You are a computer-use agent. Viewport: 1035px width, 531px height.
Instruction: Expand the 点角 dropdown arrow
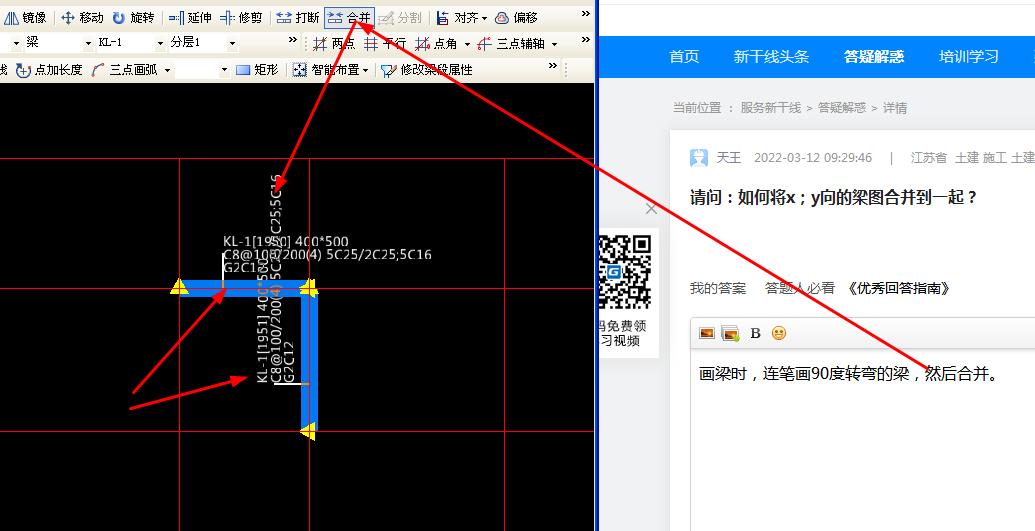[x=467, y=44]
